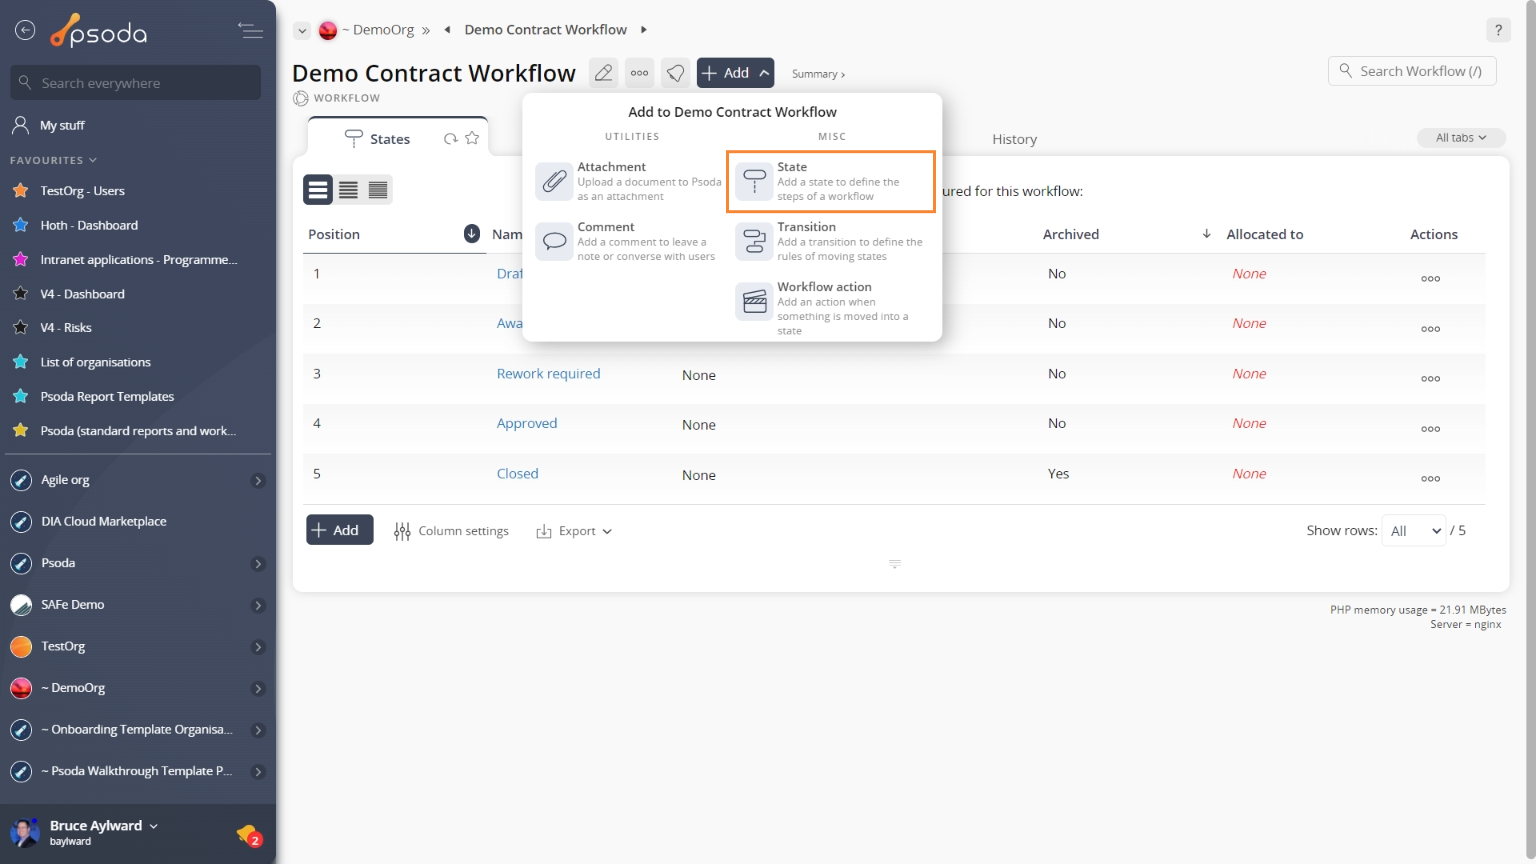
Task: Click the Allocated to column header
Action: 1265,234
